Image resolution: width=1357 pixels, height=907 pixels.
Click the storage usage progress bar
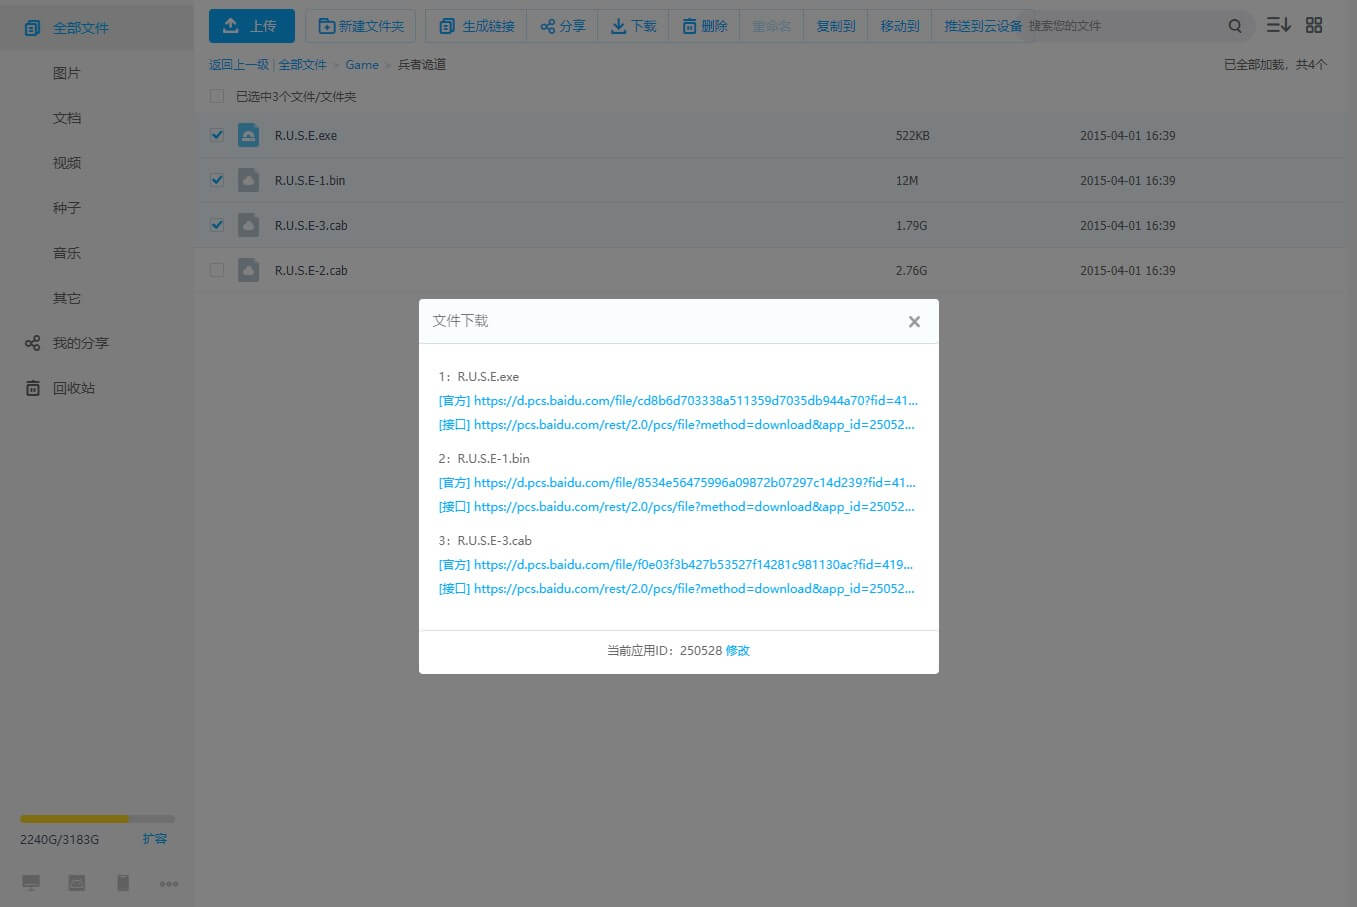pos(97,819)
